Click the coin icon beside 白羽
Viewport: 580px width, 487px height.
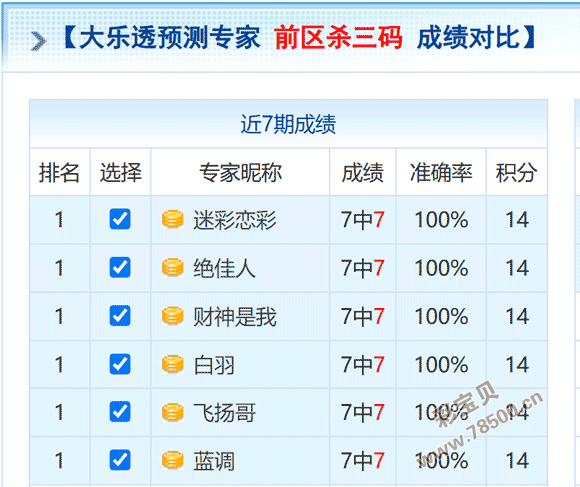172,364
